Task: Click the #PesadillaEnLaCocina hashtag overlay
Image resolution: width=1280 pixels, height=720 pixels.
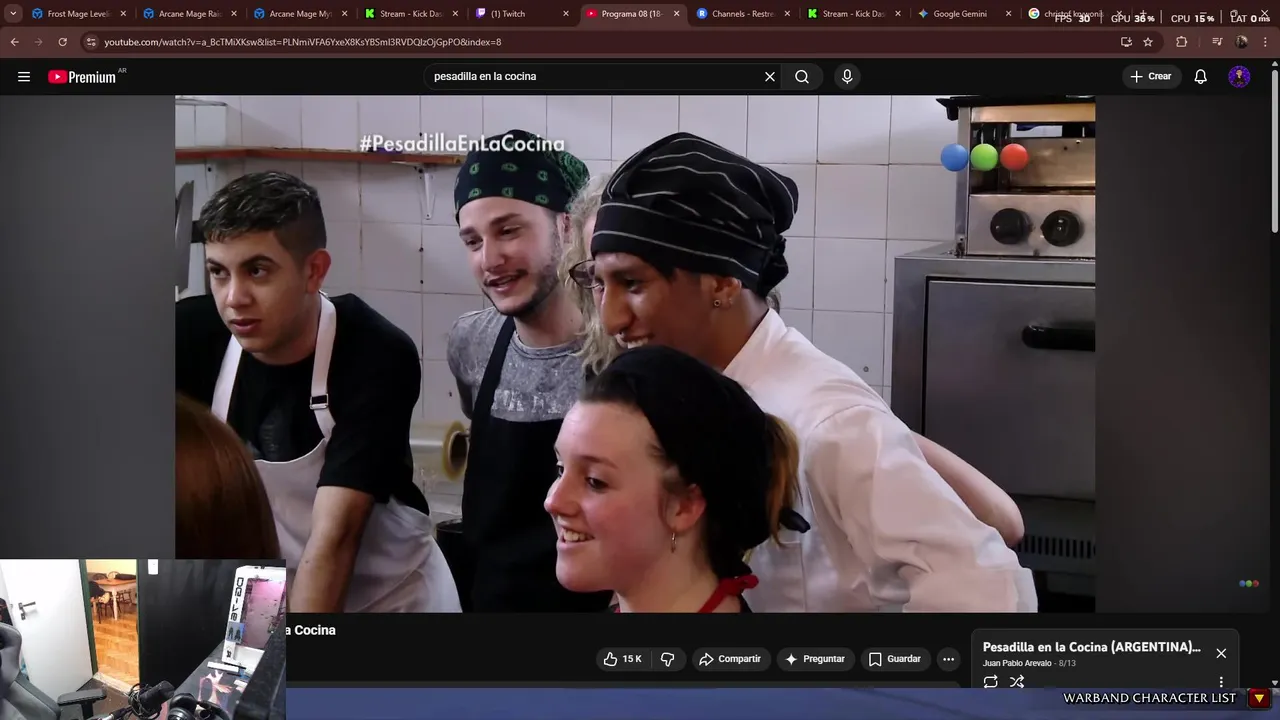Action: pos(462,144)
